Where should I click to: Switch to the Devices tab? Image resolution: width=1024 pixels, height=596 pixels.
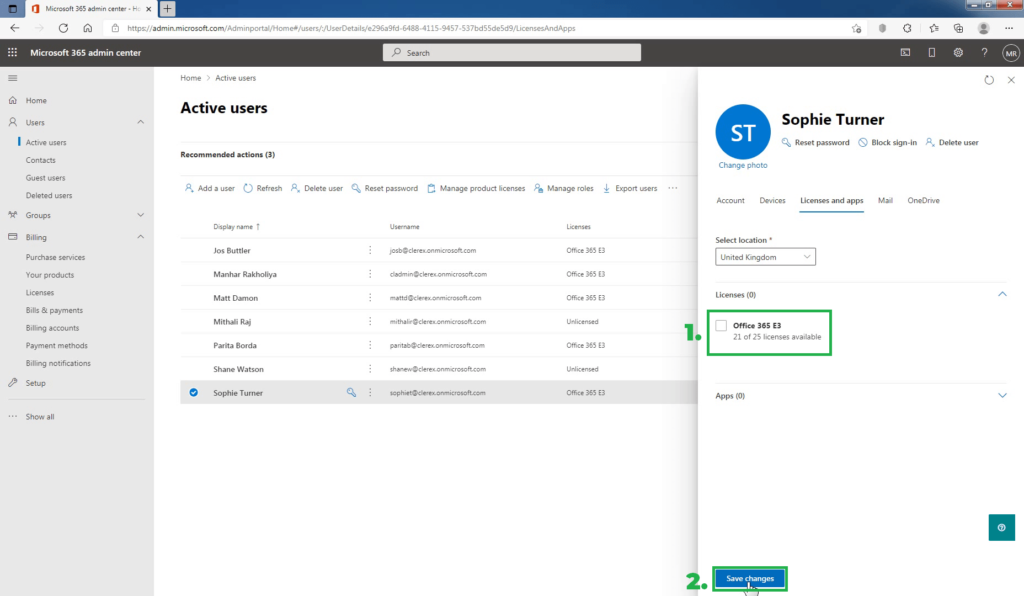coord(772,200)
